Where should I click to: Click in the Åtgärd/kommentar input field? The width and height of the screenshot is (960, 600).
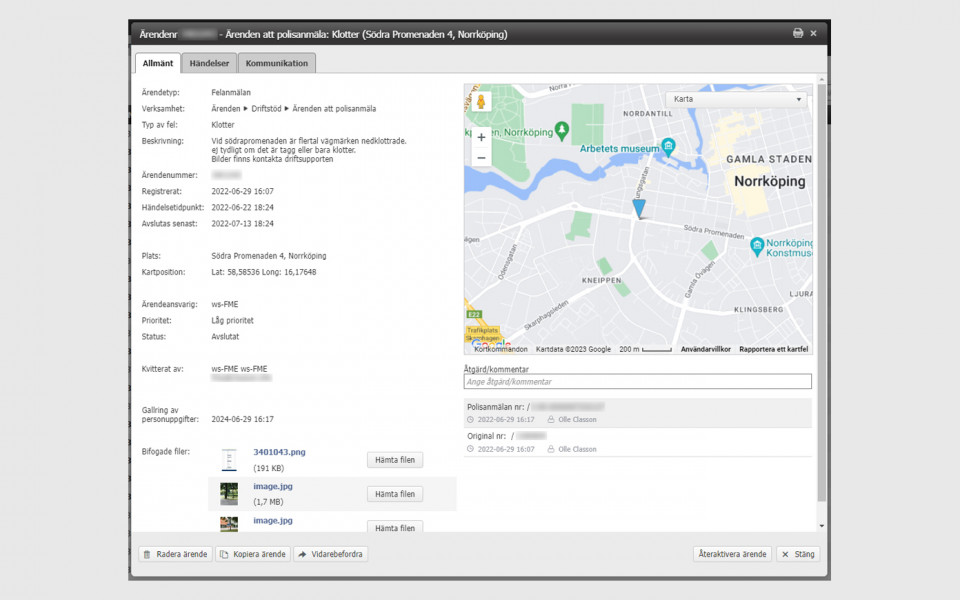[638, 381]
